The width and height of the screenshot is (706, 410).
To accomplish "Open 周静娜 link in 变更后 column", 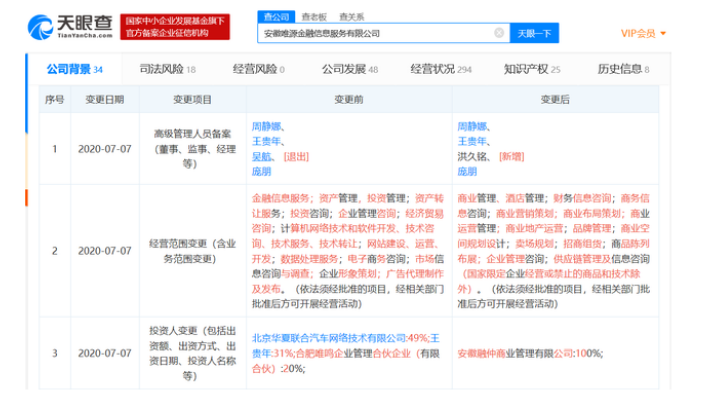I will (x=472, y=126).
